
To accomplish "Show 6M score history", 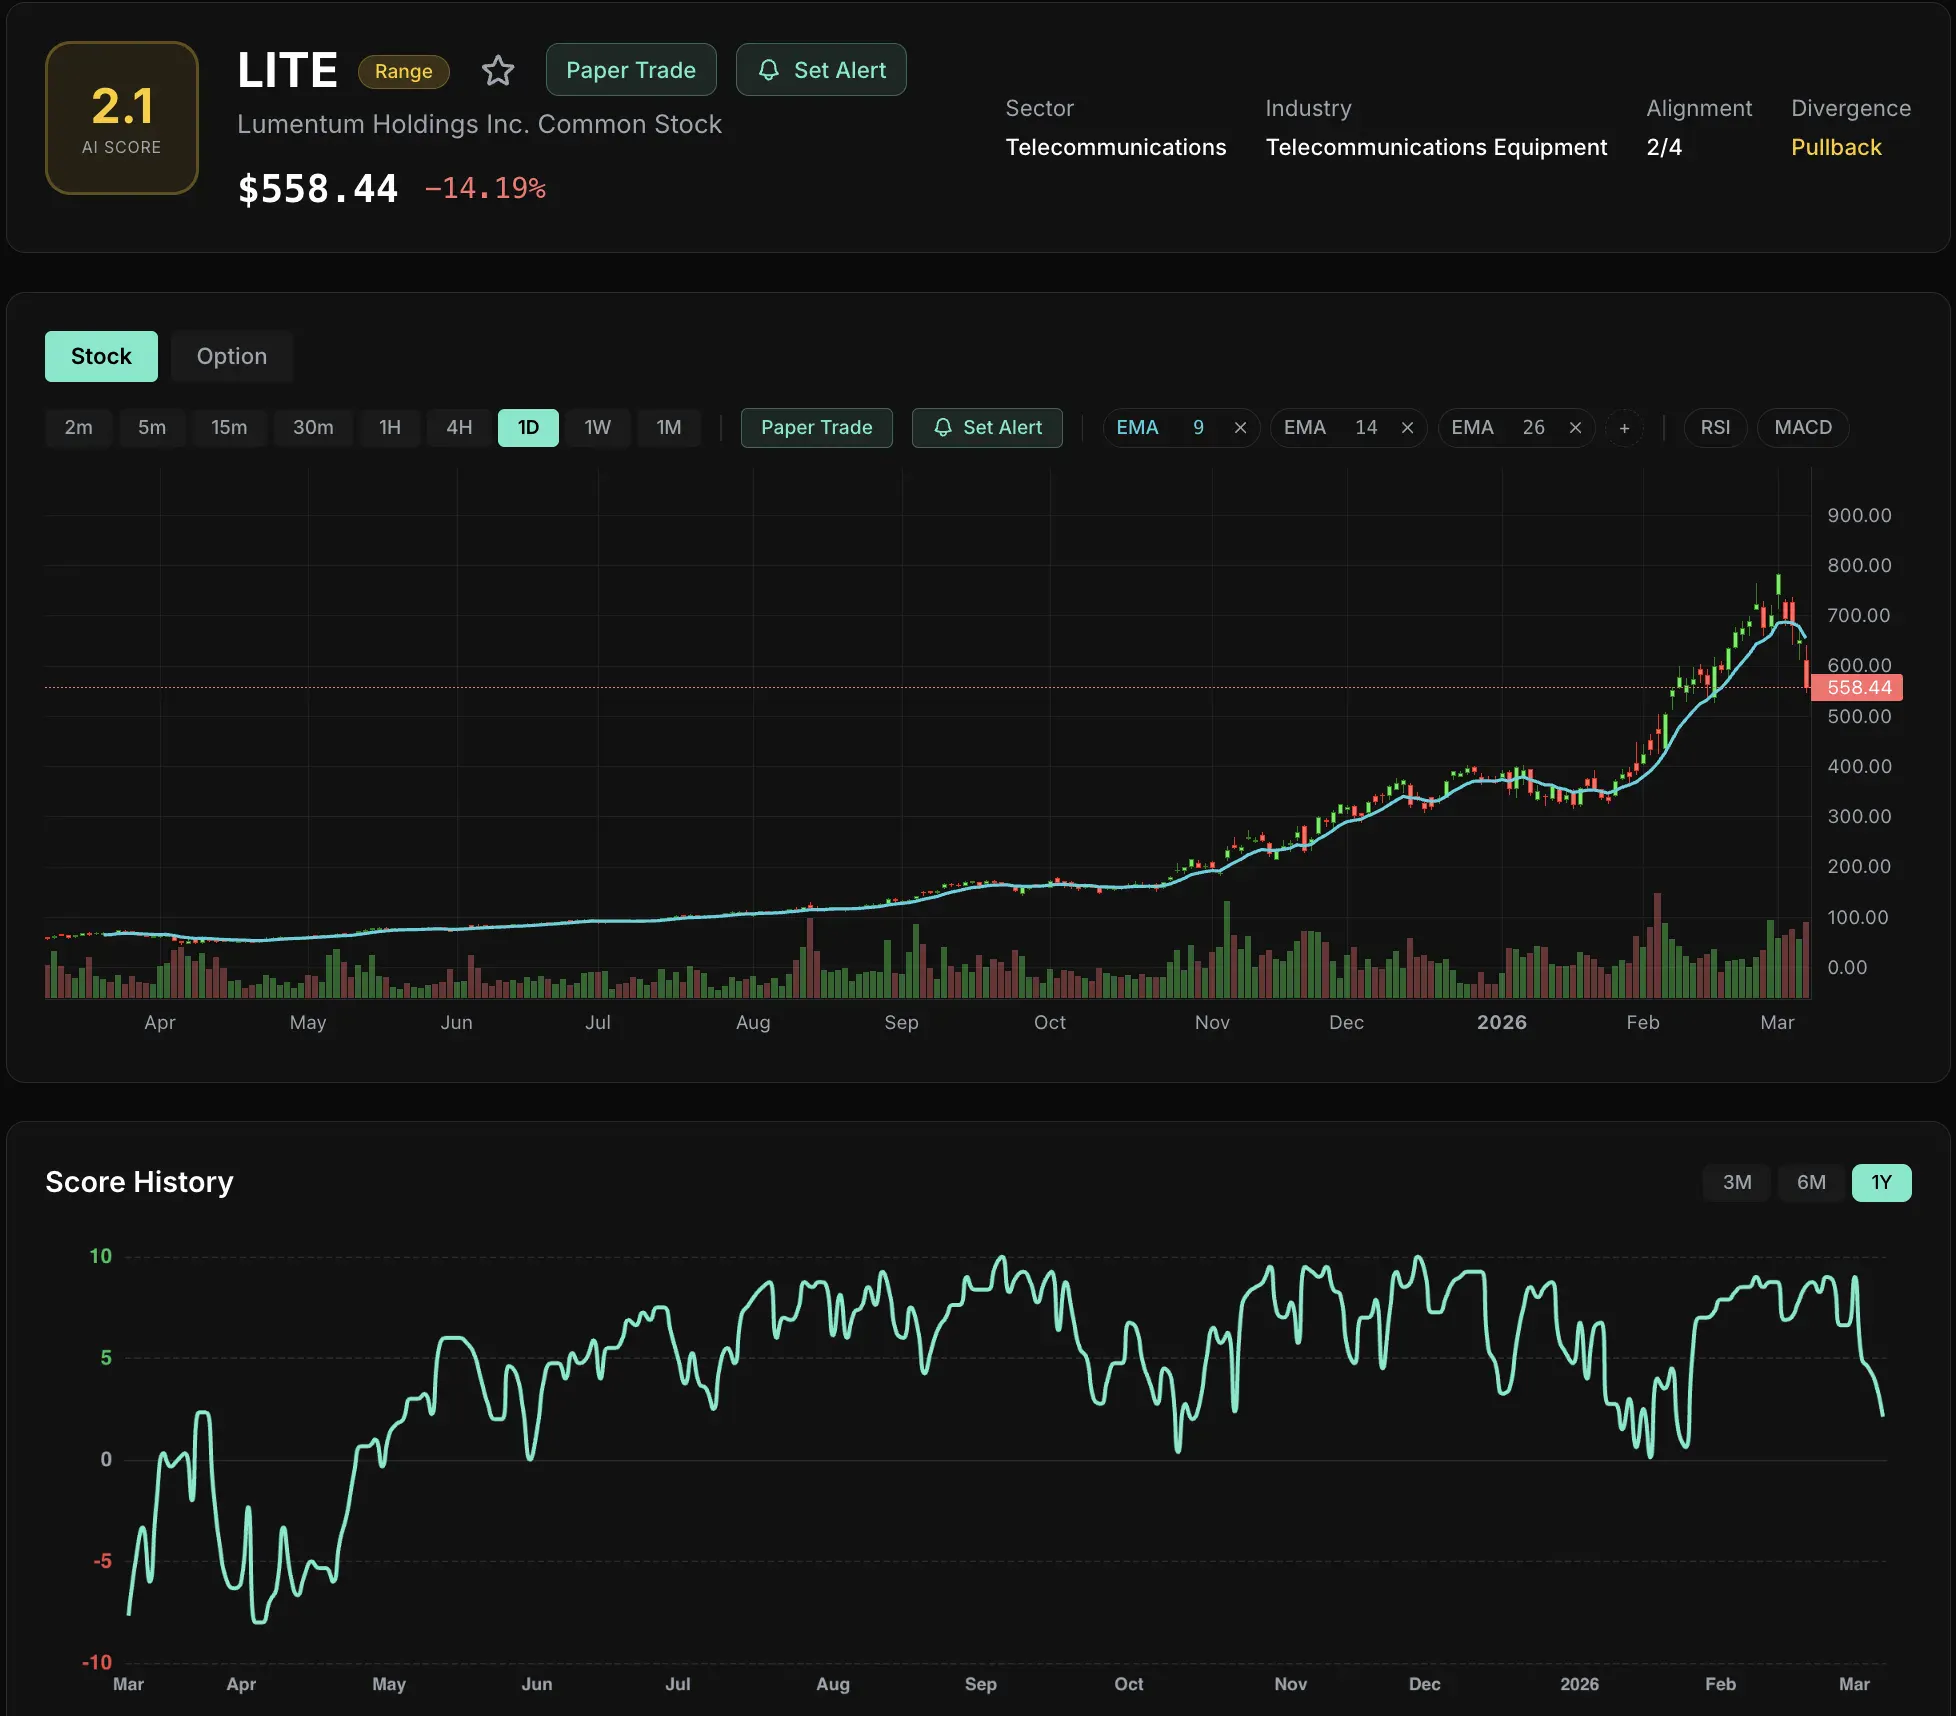I will tap(1811, 1183).
